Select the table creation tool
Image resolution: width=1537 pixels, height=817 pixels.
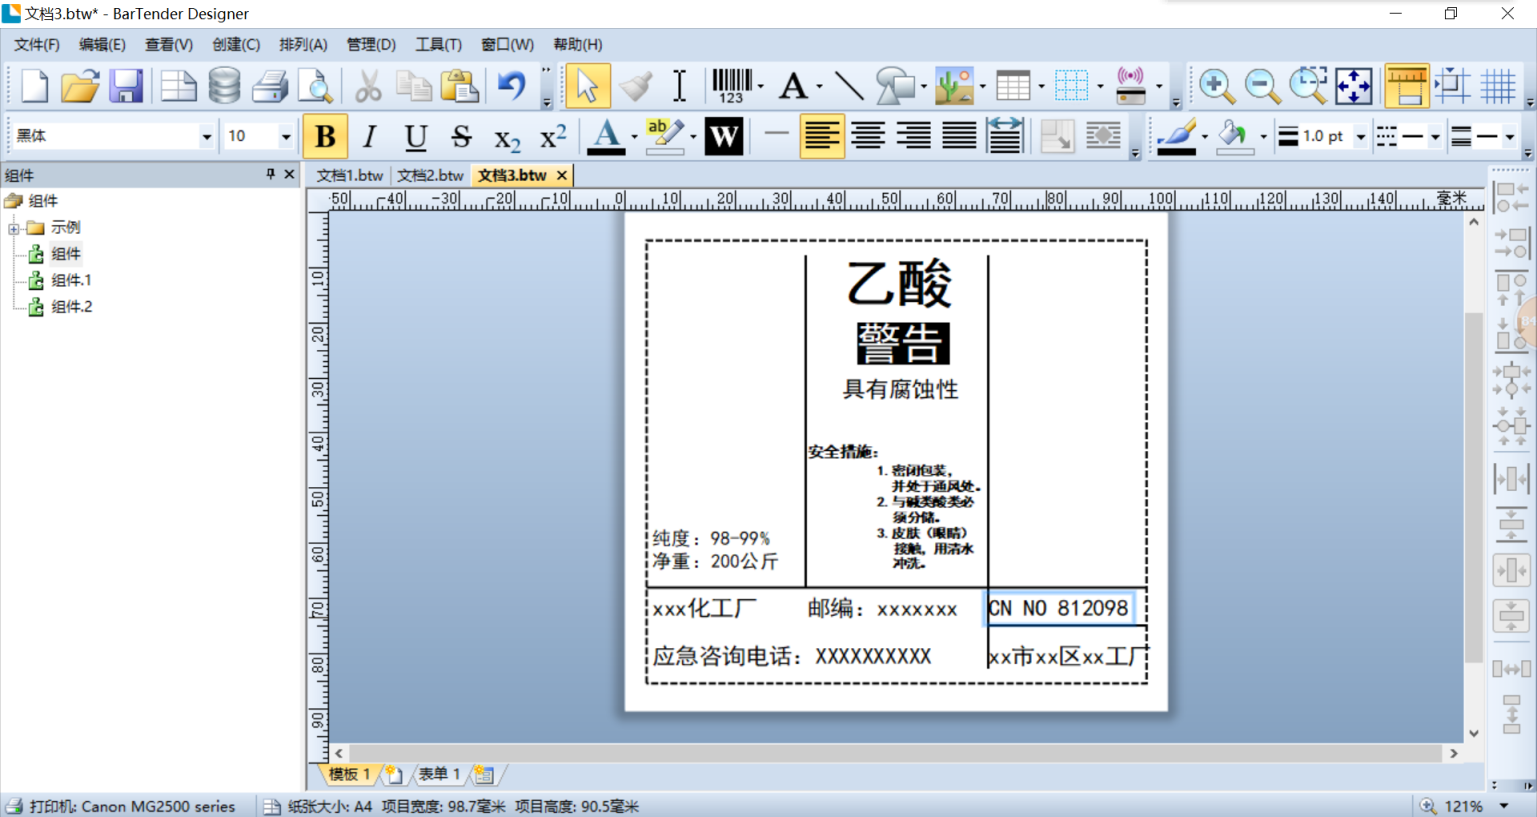point(1013,86)
